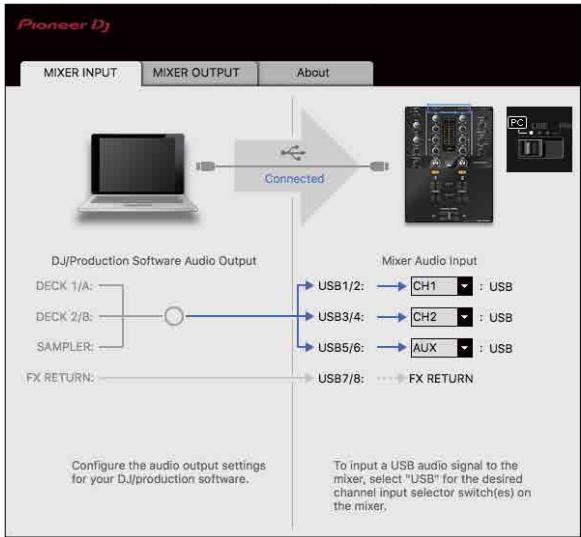Open the About tab
The height and width of the screenshot is (537, 581).
coord(315,73)
